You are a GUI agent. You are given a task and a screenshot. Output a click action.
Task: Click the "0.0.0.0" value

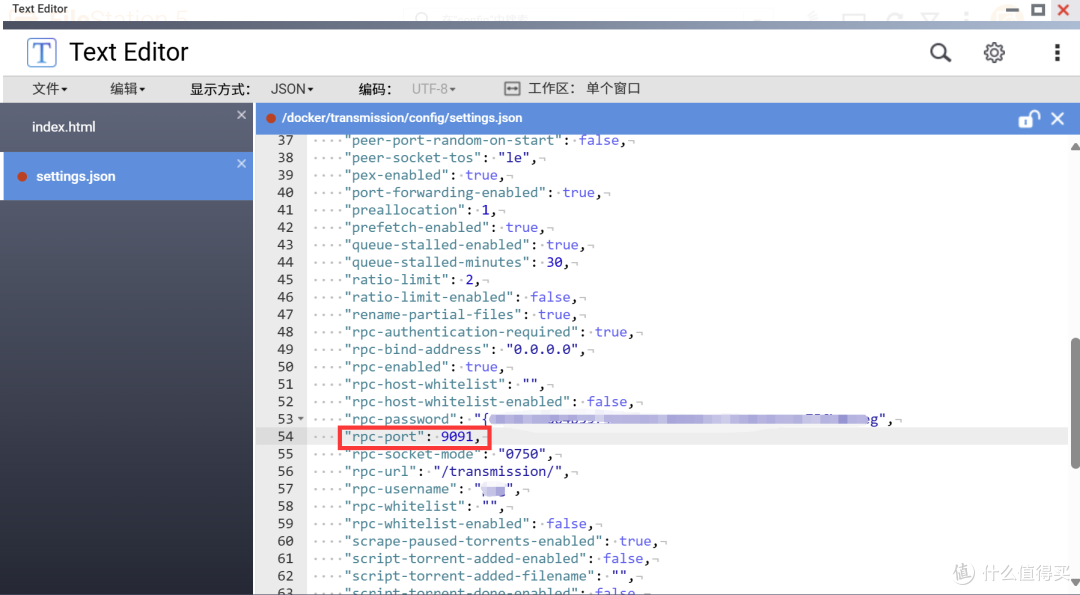542,350
